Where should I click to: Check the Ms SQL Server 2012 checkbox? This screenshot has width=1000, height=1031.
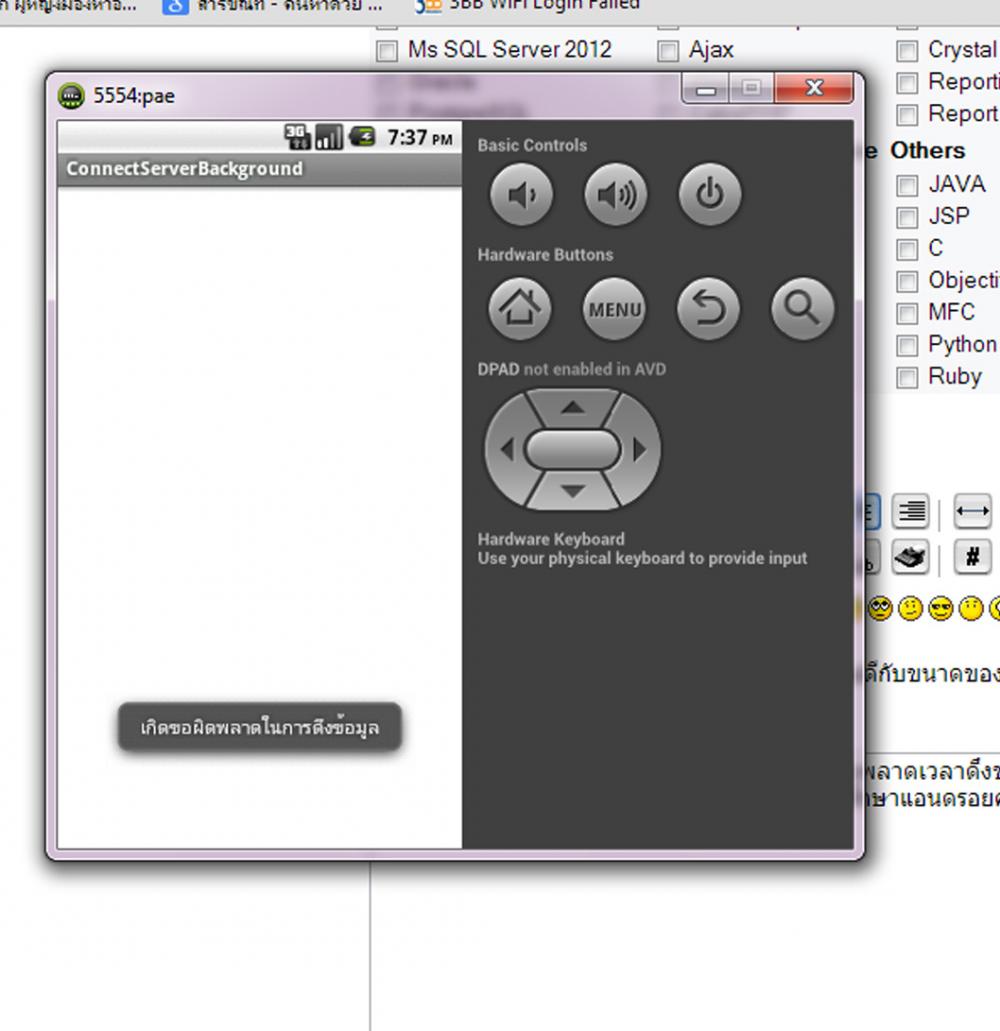pos(387,51)
